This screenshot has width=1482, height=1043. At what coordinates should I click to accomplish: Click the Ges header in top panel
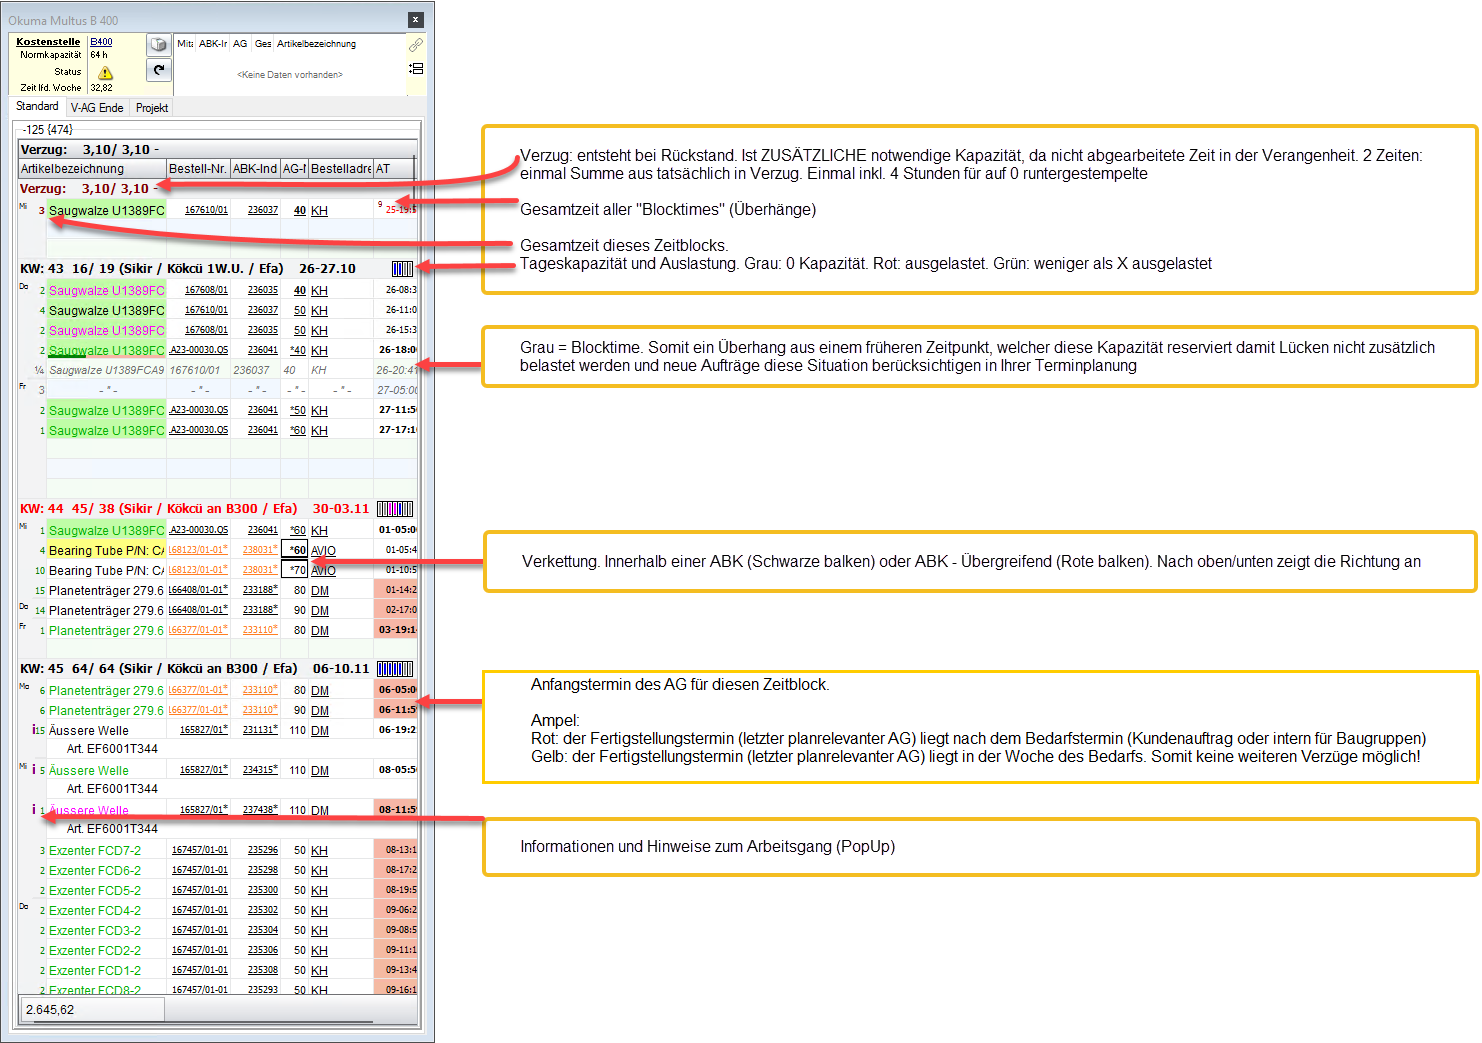click(263, 44)
